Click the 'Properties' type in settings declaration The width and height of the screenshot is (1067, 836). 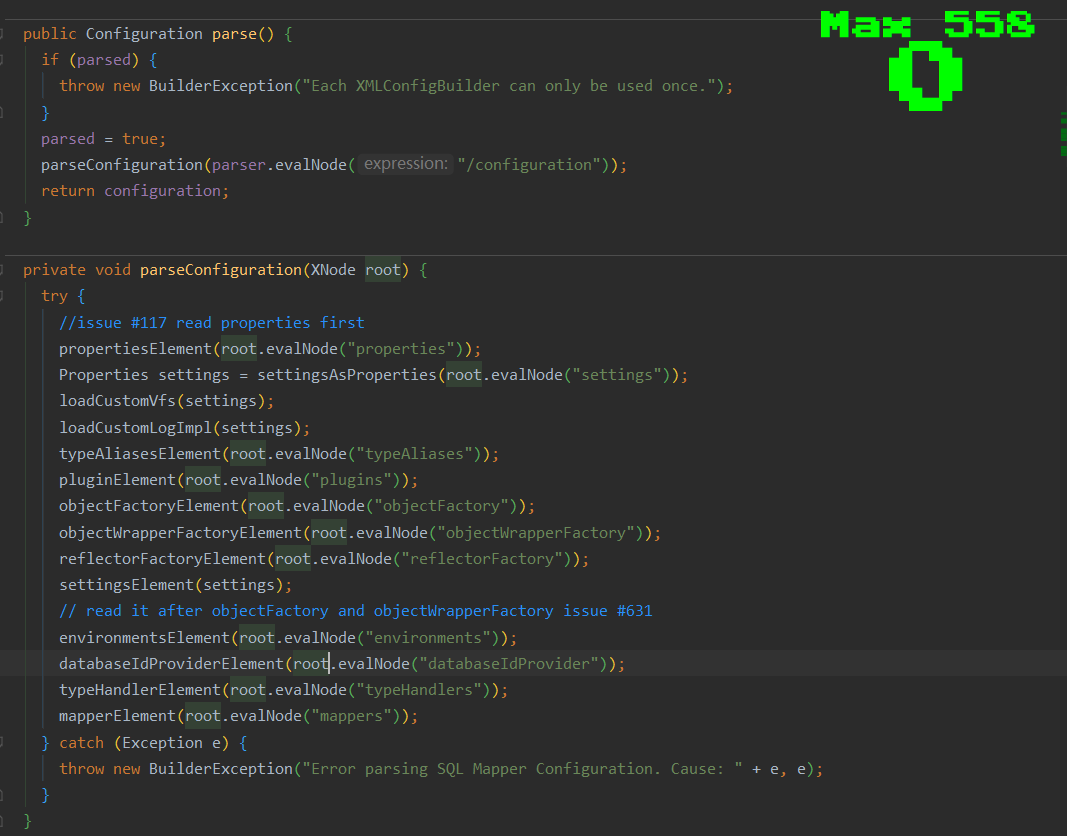click(x=103, y=375)
